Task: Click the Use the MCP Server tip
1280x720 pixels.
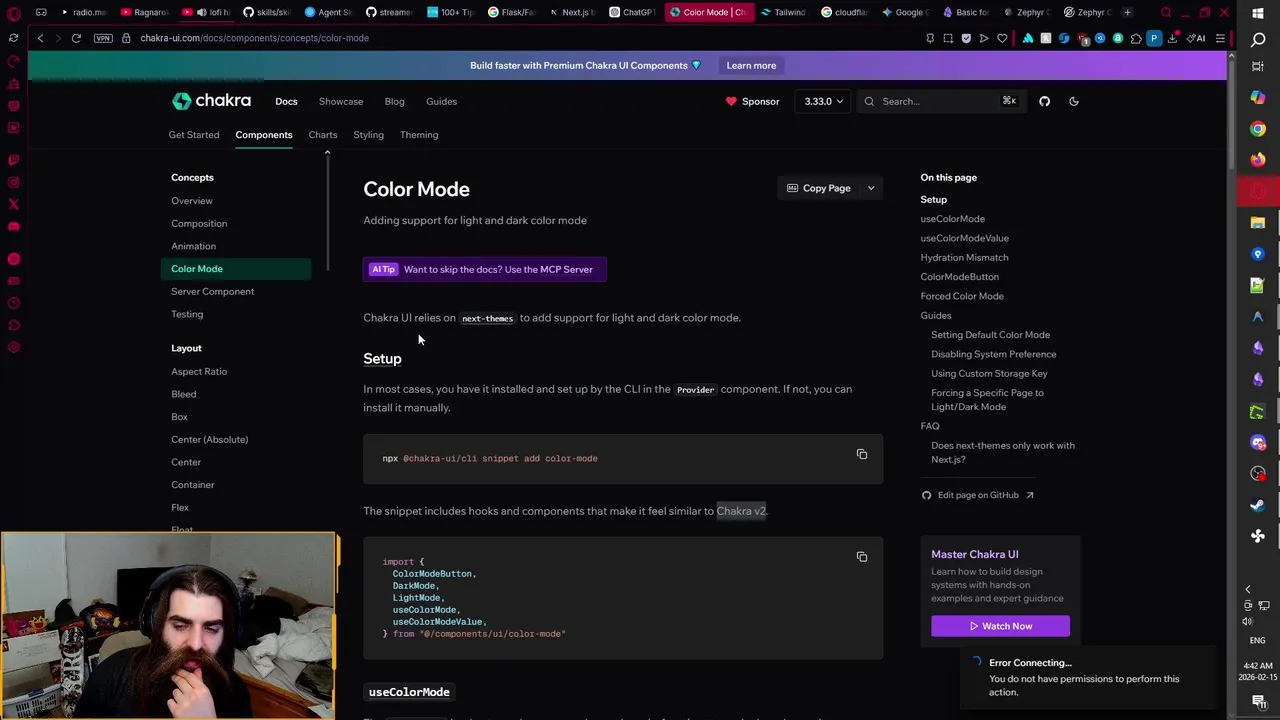Action: point(484,269)
